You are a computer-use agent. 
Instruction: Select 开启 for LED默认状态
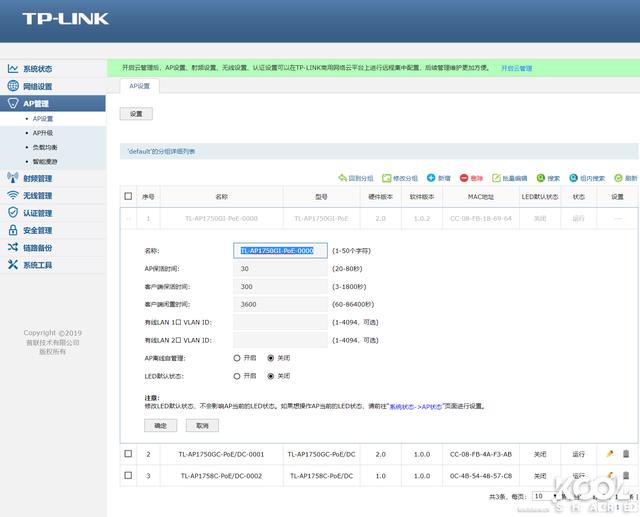(237, 376)
